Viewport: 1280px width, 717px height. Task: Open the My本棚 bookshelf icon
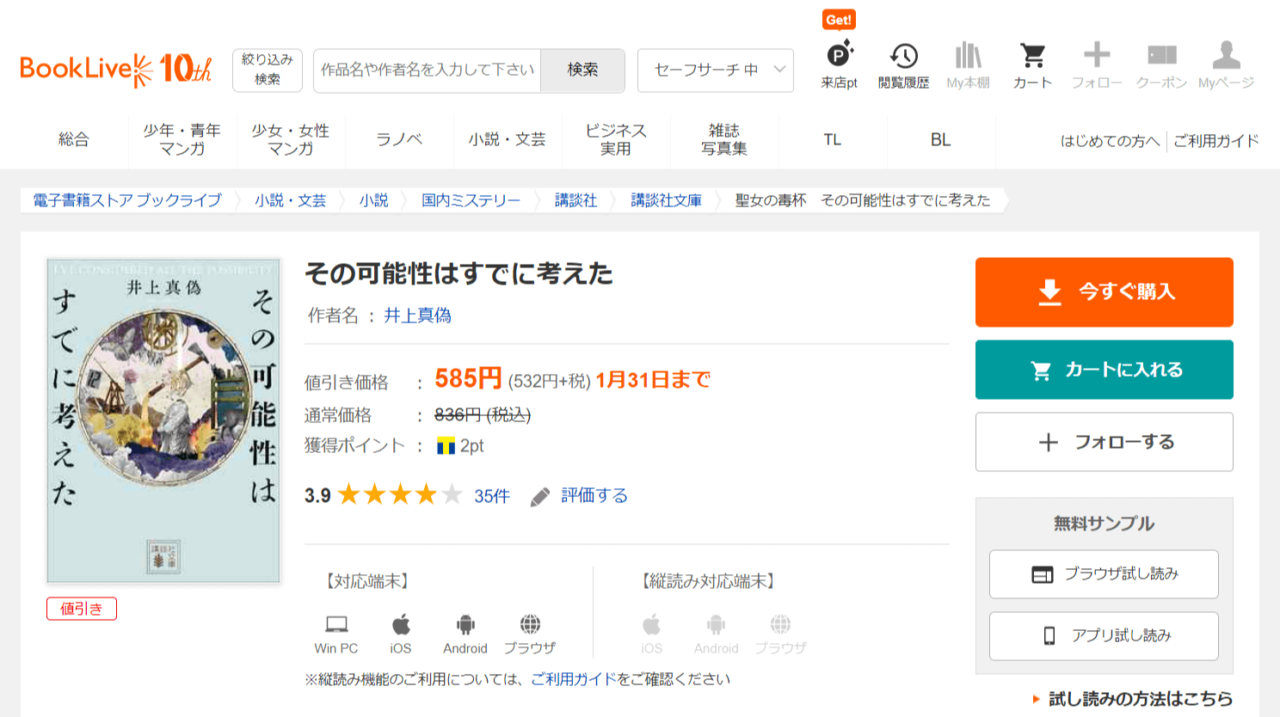pos(967,56)
